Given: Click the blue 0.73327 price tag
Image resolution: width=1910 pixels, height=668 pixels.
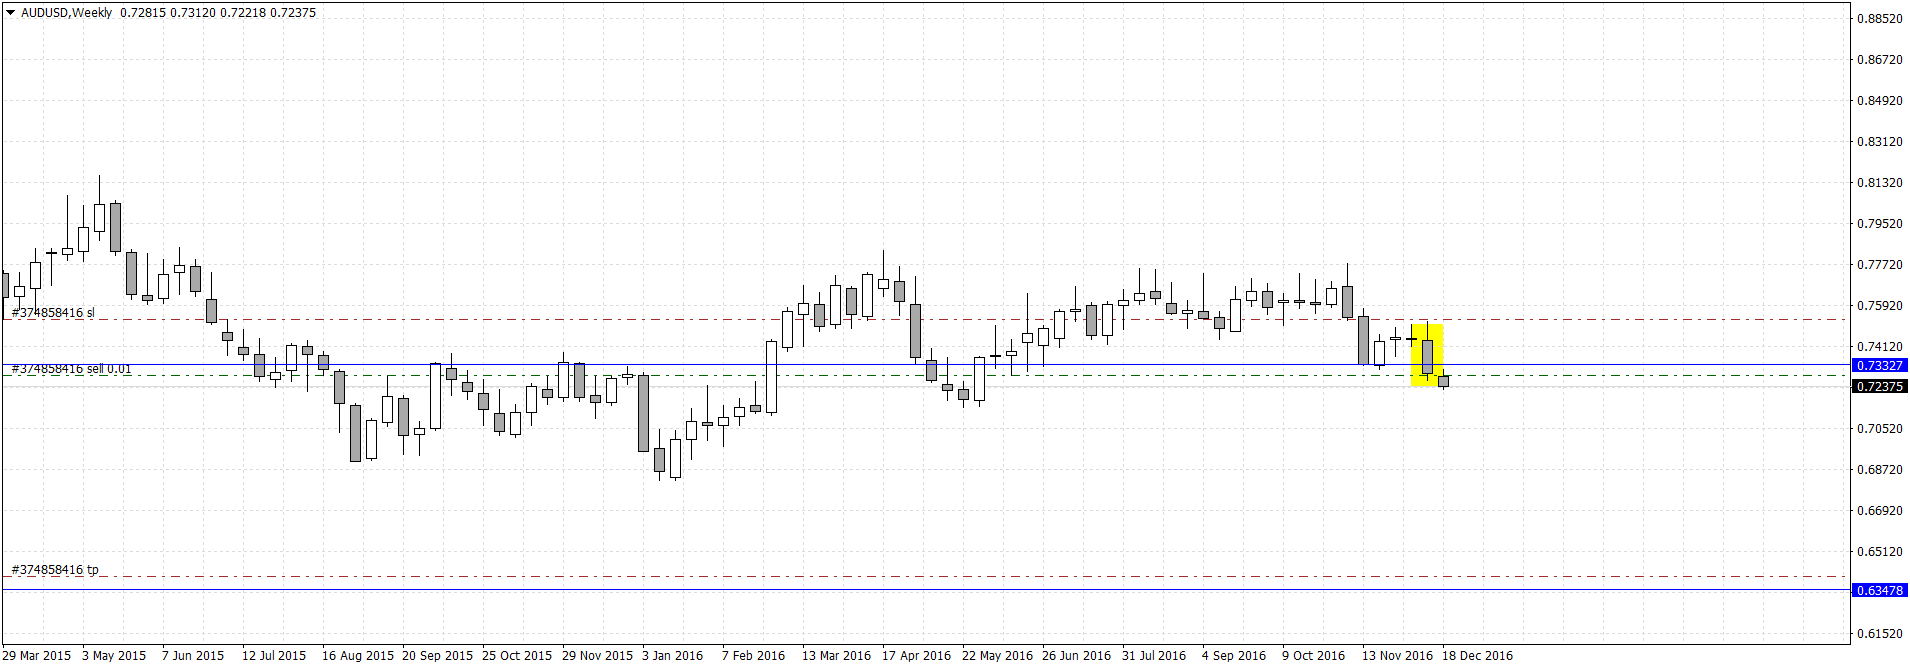Looking at the screenshot, I should coord(1880,366).
